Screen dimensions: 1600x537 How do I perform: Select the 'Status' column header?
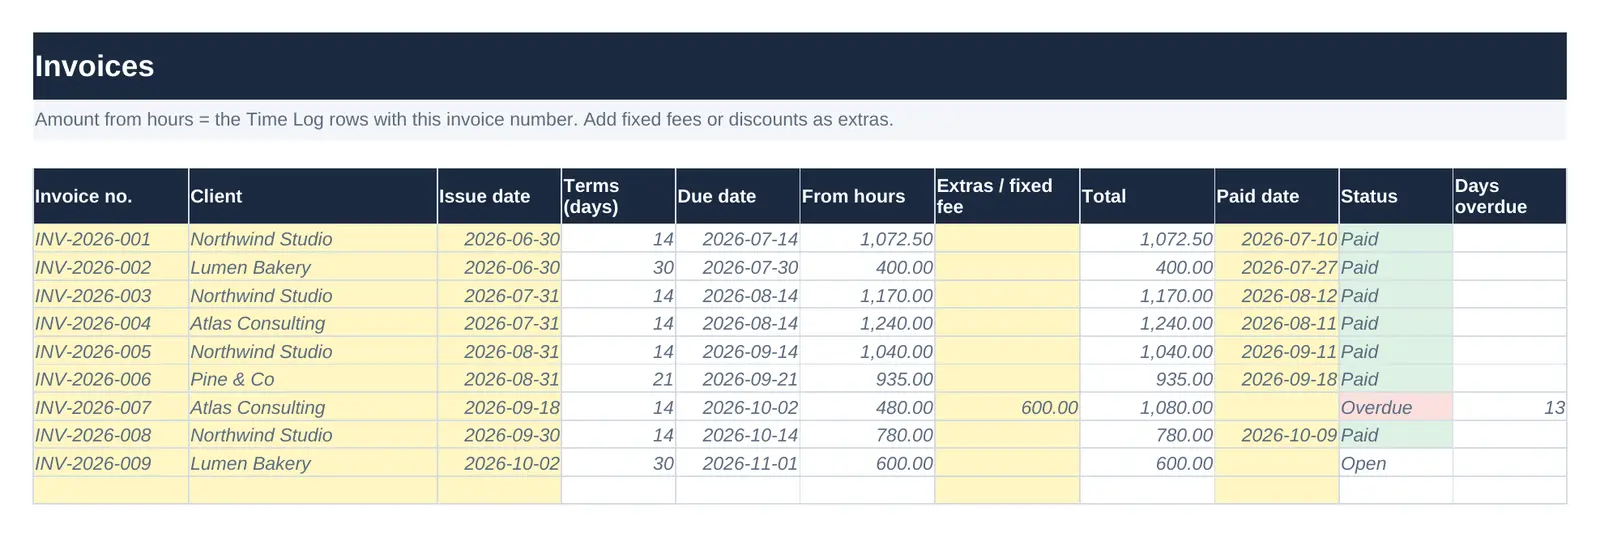1396,196
